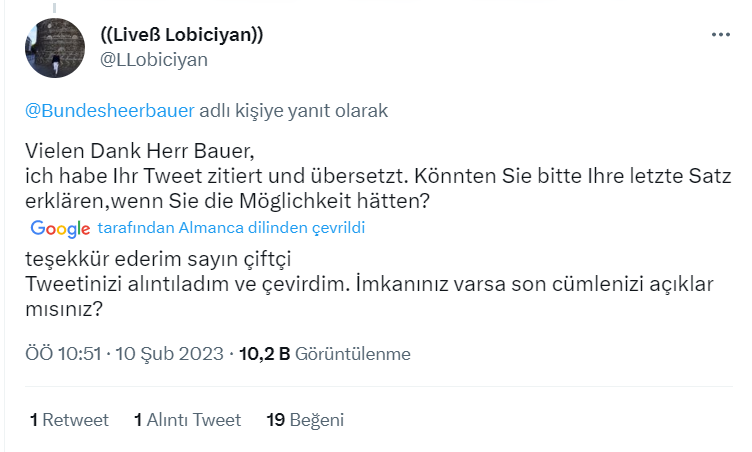Visit the @Bundesheerbauer mention
752x452 pixels.
110,110
